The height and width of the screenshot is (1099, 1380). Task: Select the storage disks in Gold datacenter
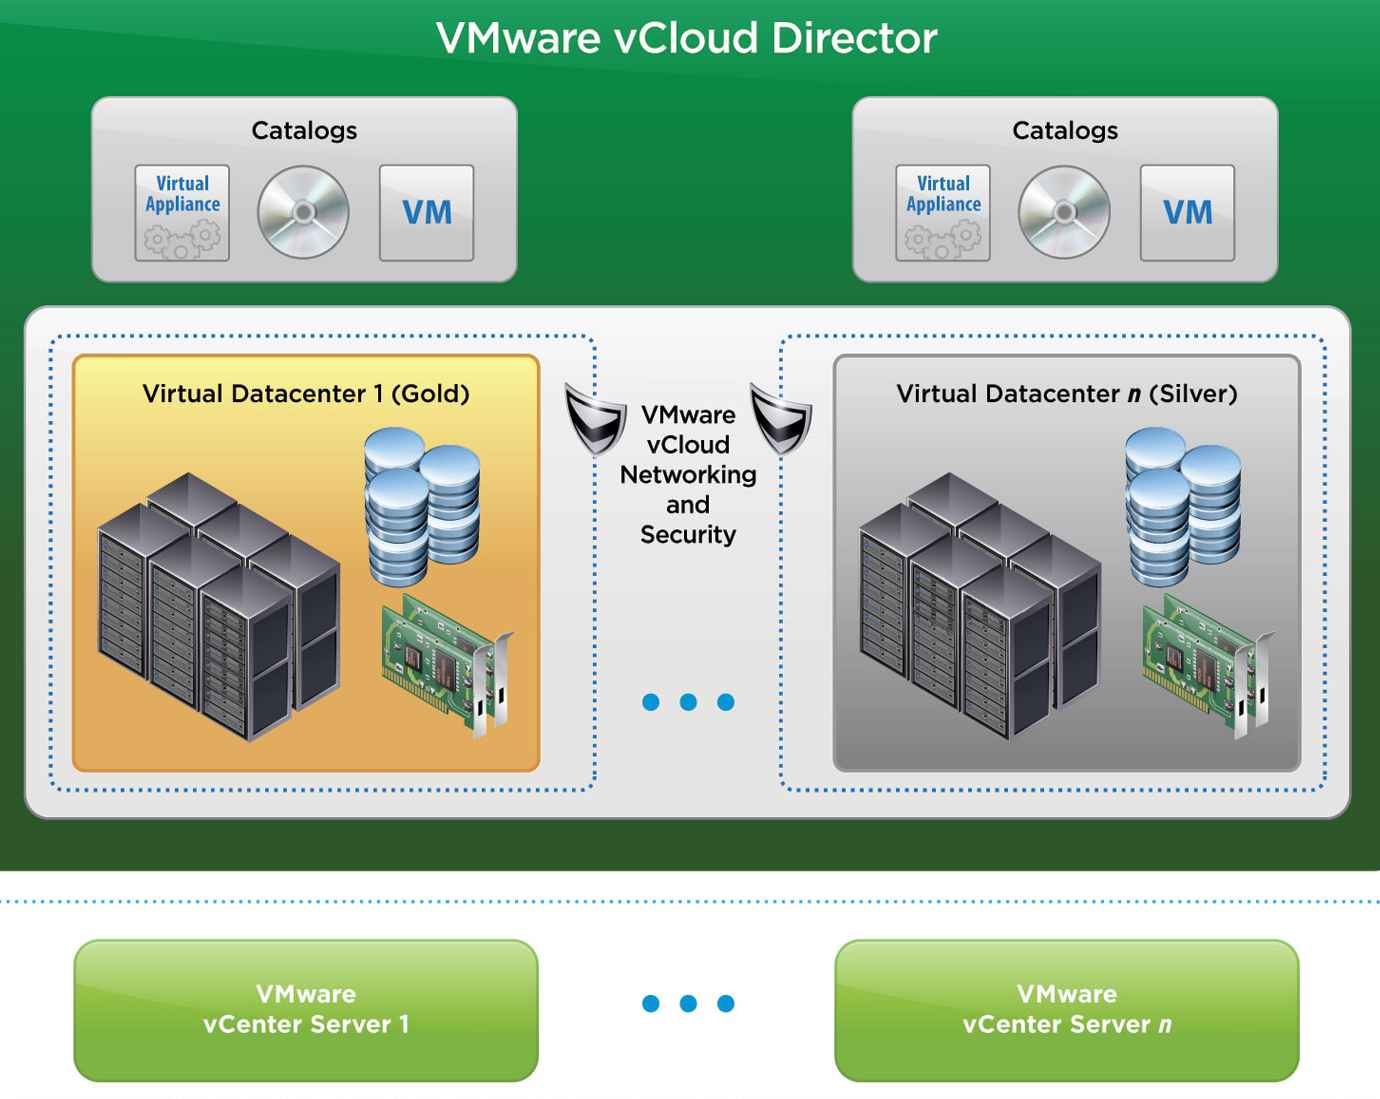click(422, 507)
